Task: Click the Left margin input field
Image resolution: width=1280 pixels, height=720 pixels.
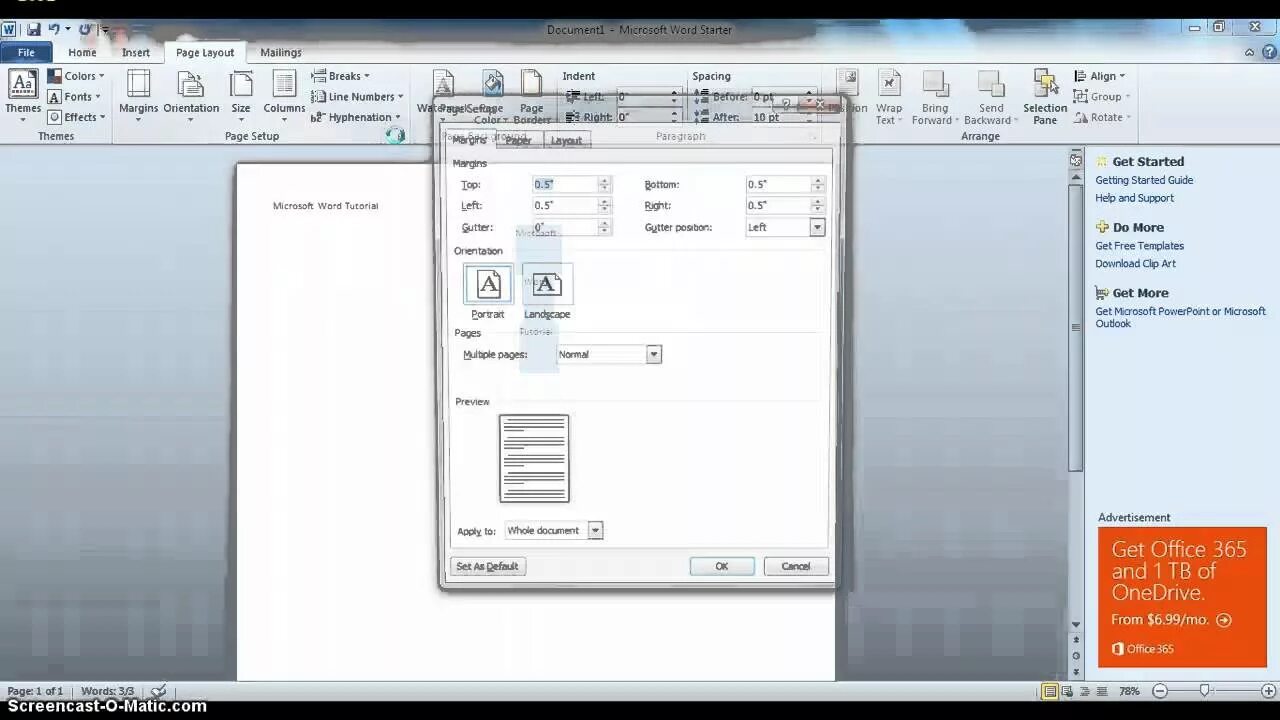Action: [565, 205]
